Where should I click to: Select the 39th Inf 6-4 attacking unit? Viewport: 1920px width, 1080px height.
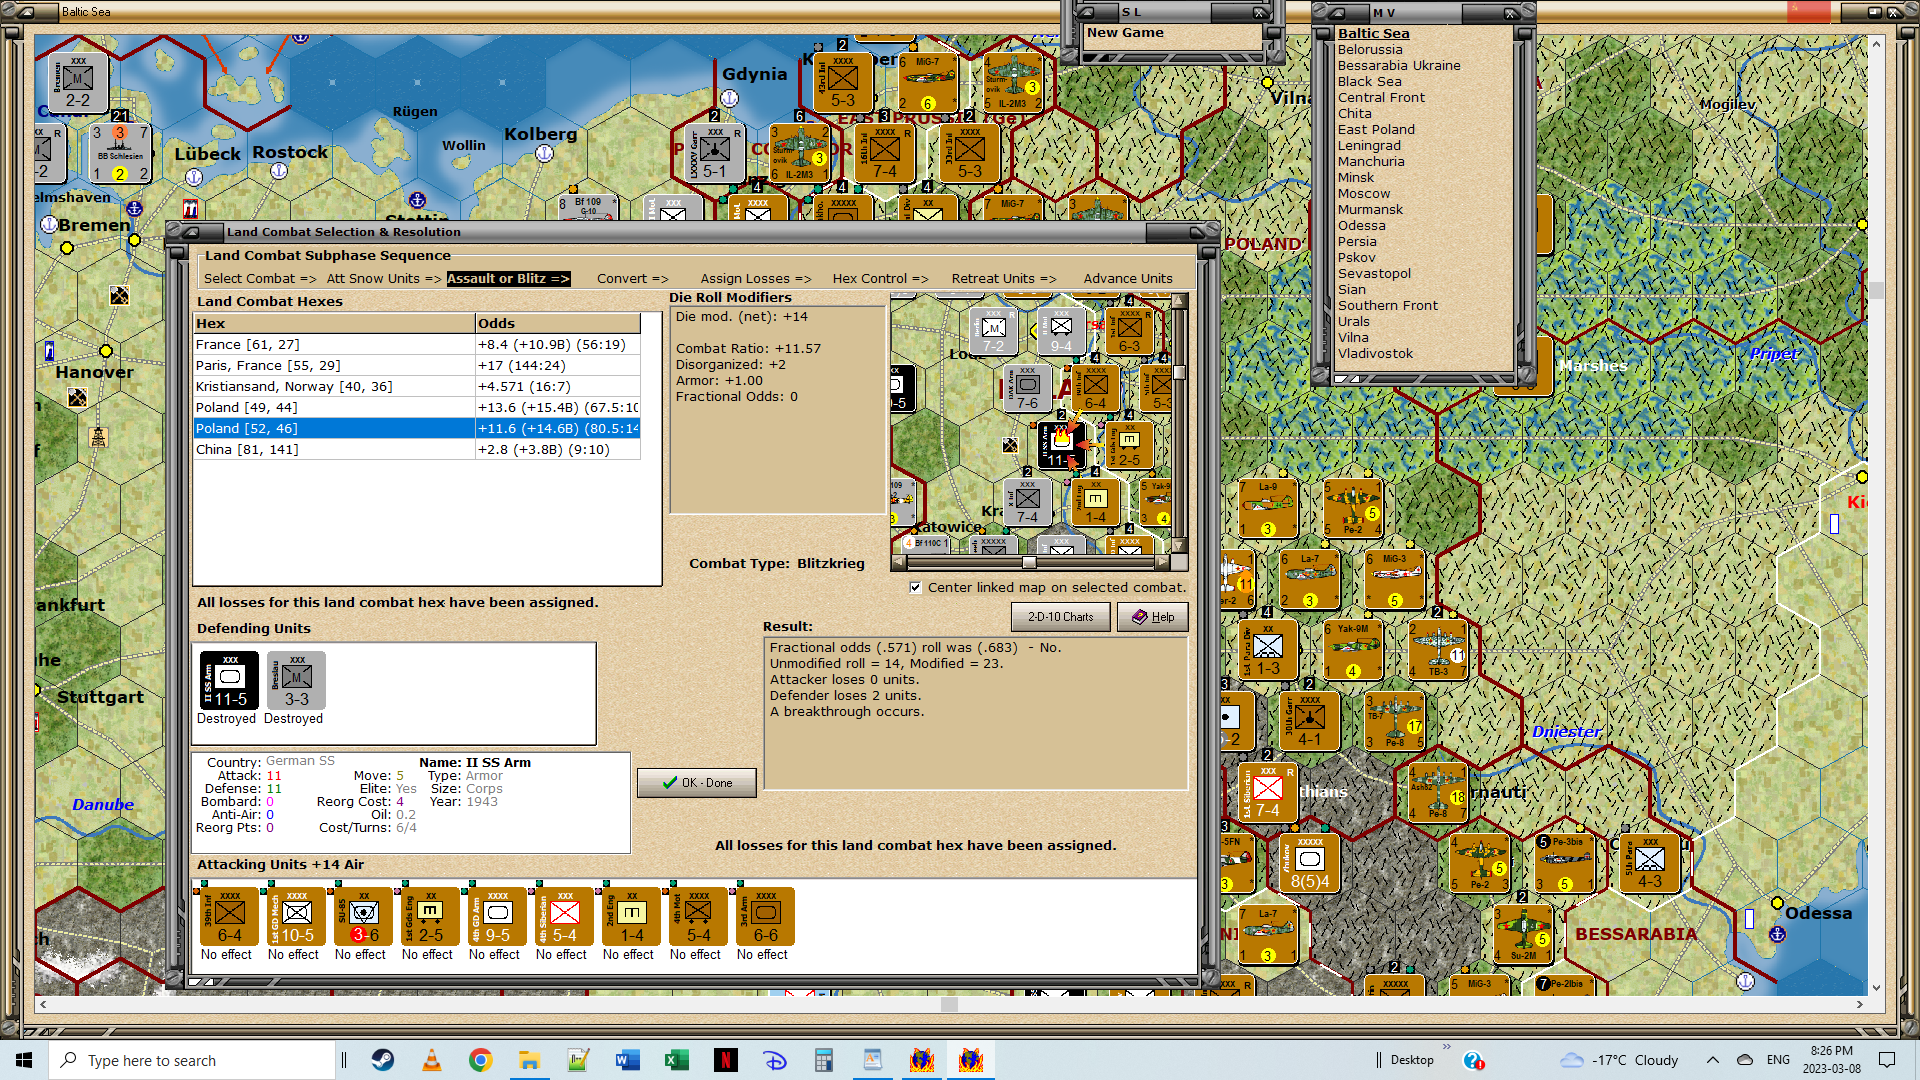tap(229, 916)
